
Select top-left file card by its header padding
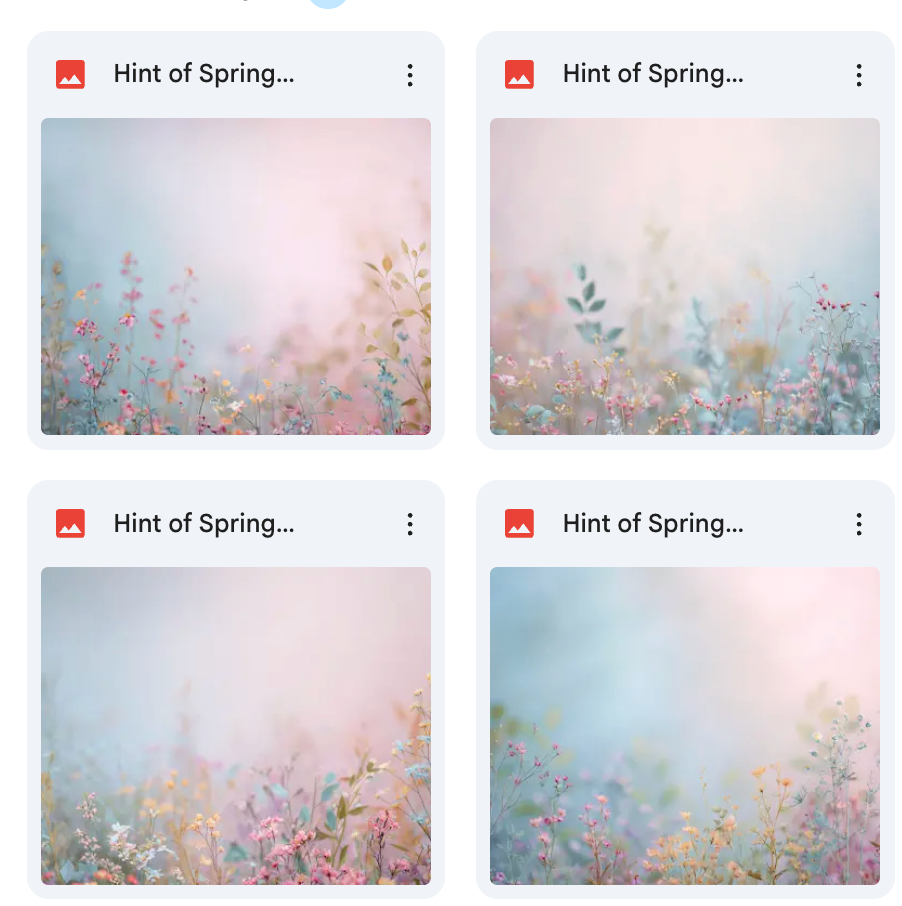click(x=345, y=75)
